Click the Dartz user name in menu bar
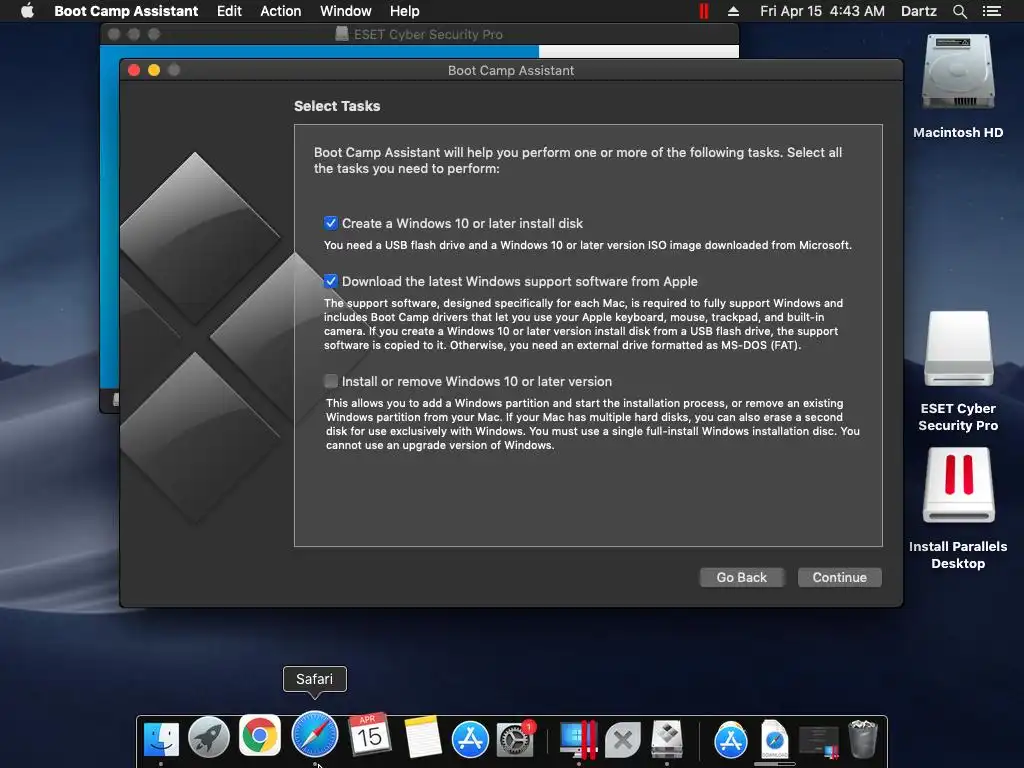The width and height of the screenshot is (1024, 768). [919, 11]
